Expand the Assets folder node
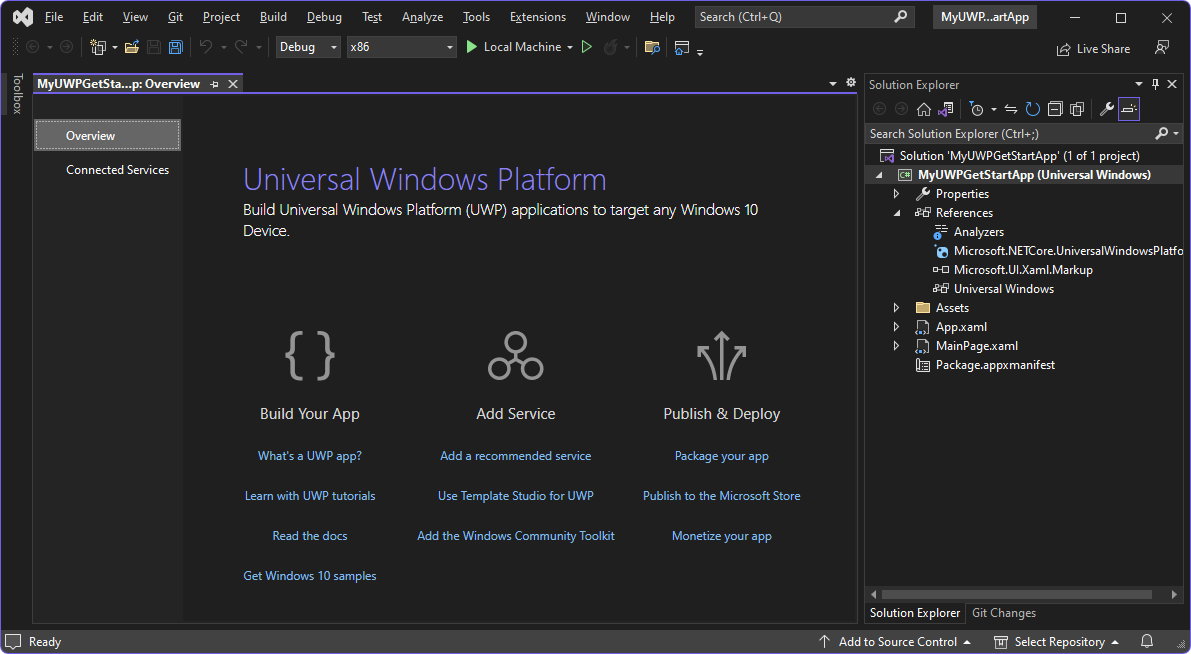This screenshot has height=654, width=1191. coord(897,307)
